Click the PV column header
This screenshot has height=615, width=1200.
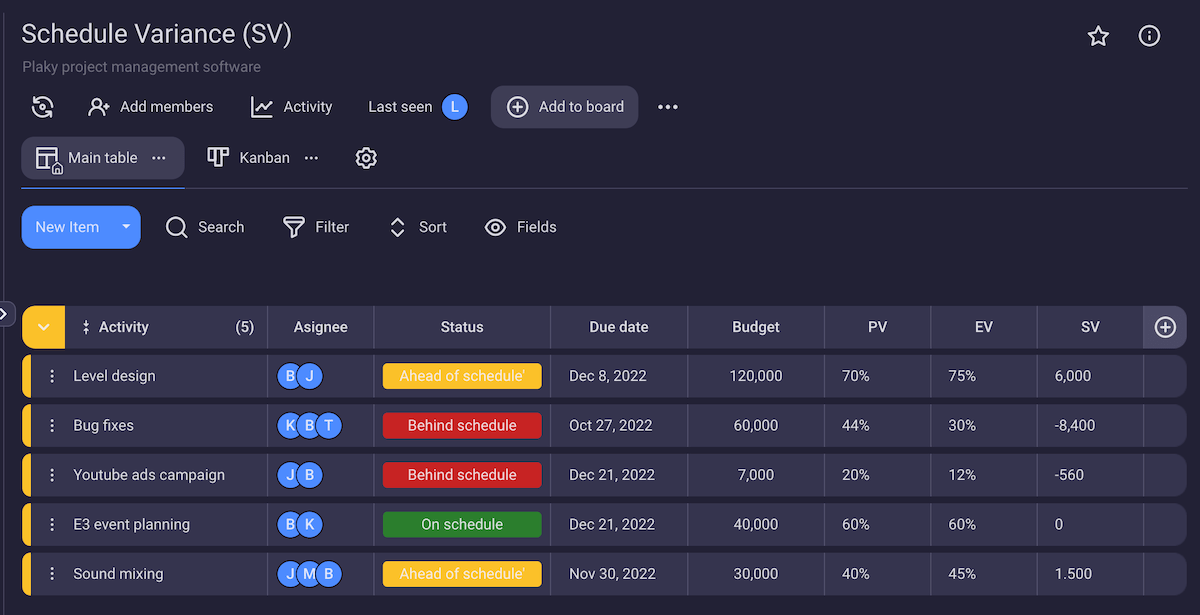878,327
